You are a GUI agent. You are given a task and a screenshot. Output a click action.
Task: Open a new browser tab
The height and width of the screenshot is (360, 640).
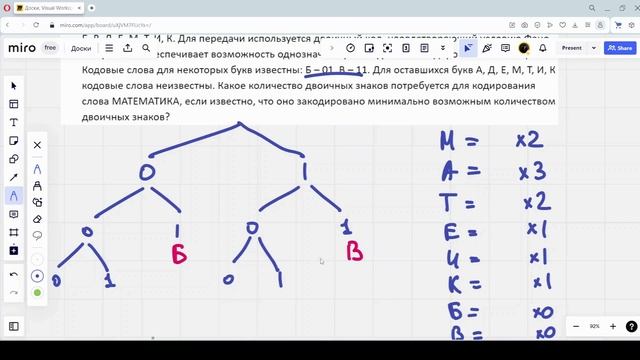point(91,8)
